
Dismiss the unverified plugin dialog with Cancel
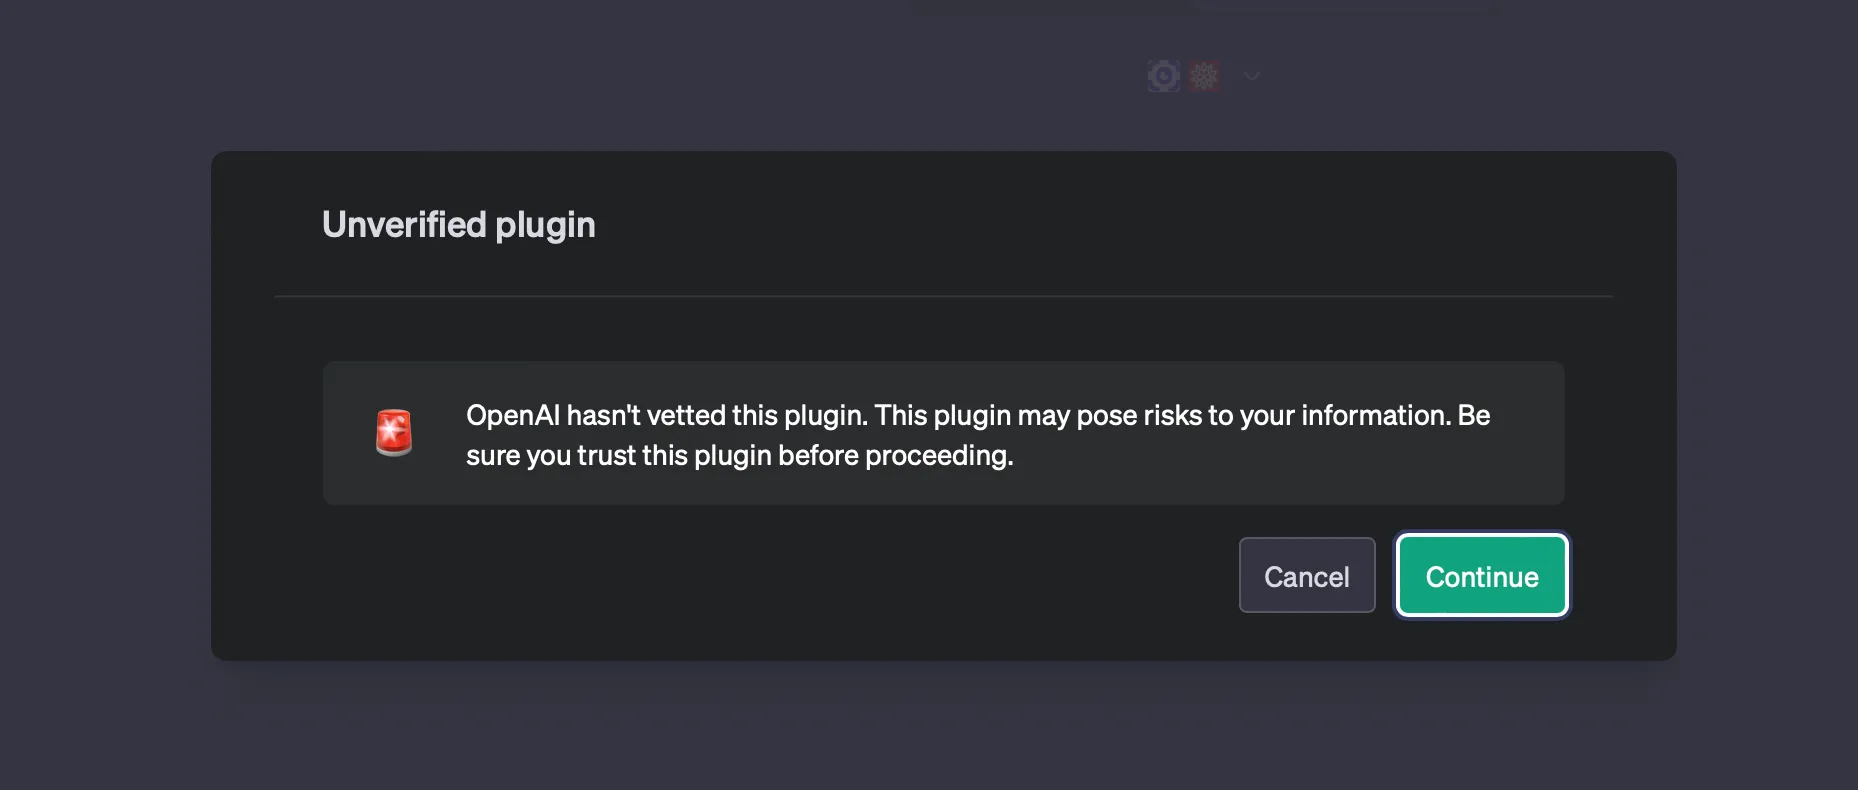coord(1306,576)
